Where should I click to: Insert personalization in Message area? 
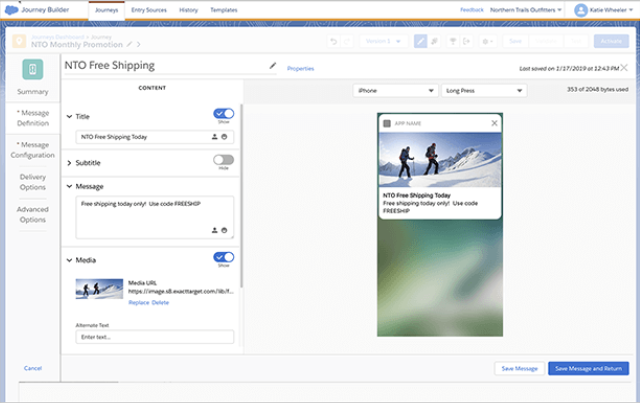click(215, 230)
